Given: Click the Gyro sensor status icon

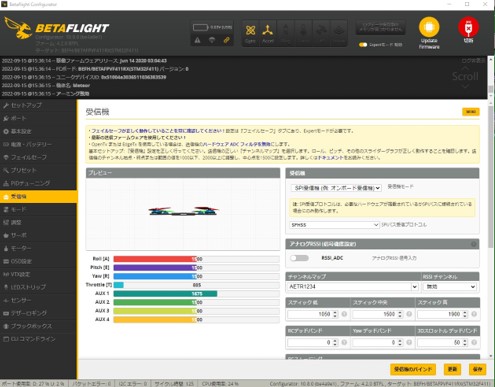Looking at the screenshot, I should tap(250, 31).
